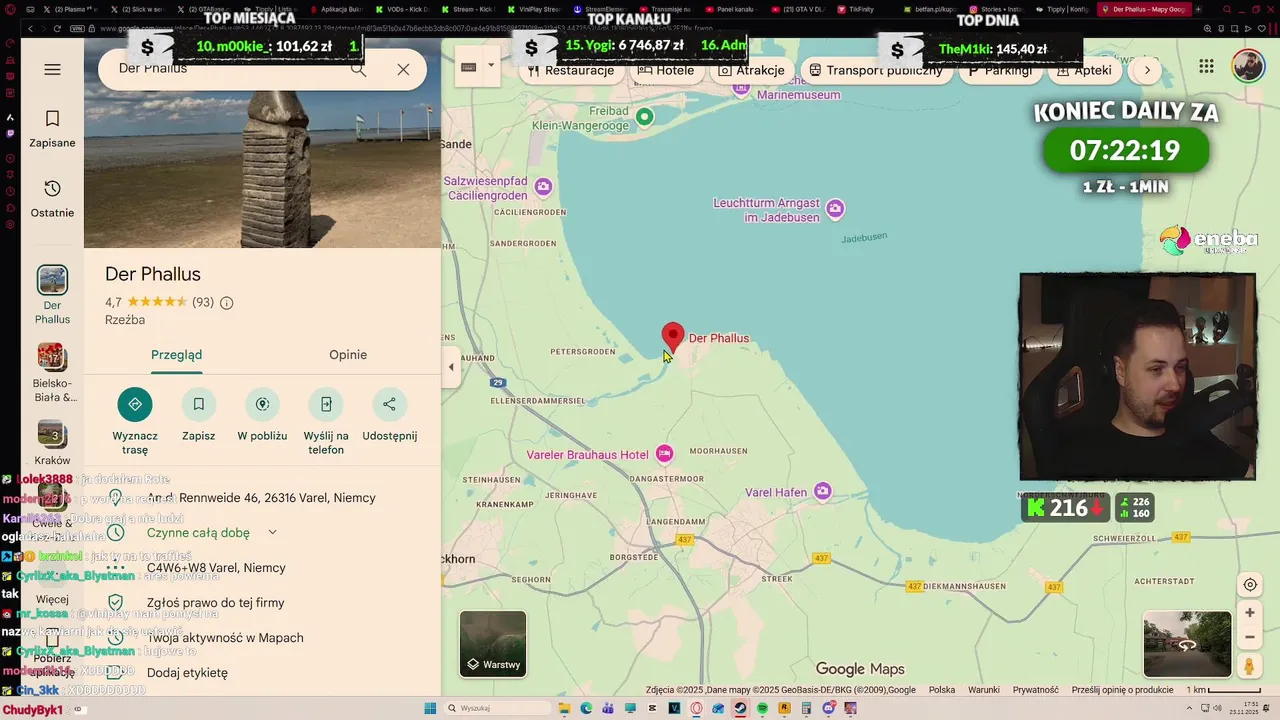Open the Windows Start button
1280x720 pixels.
[430, 708]
